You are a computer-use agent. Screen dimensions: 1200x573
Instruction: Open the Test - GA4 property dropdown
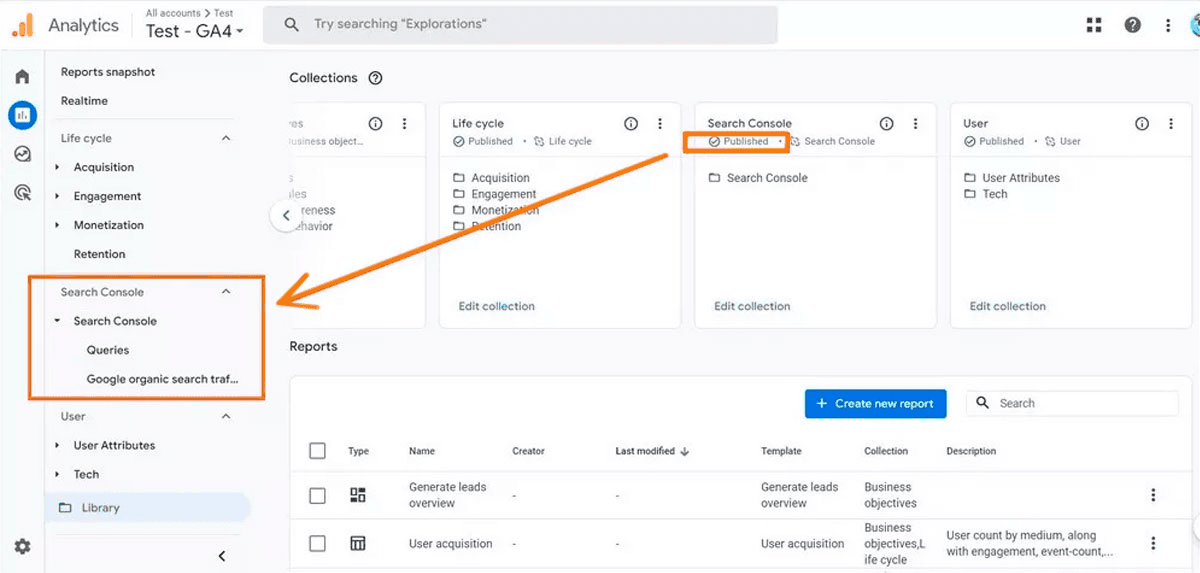pos(195,31)
